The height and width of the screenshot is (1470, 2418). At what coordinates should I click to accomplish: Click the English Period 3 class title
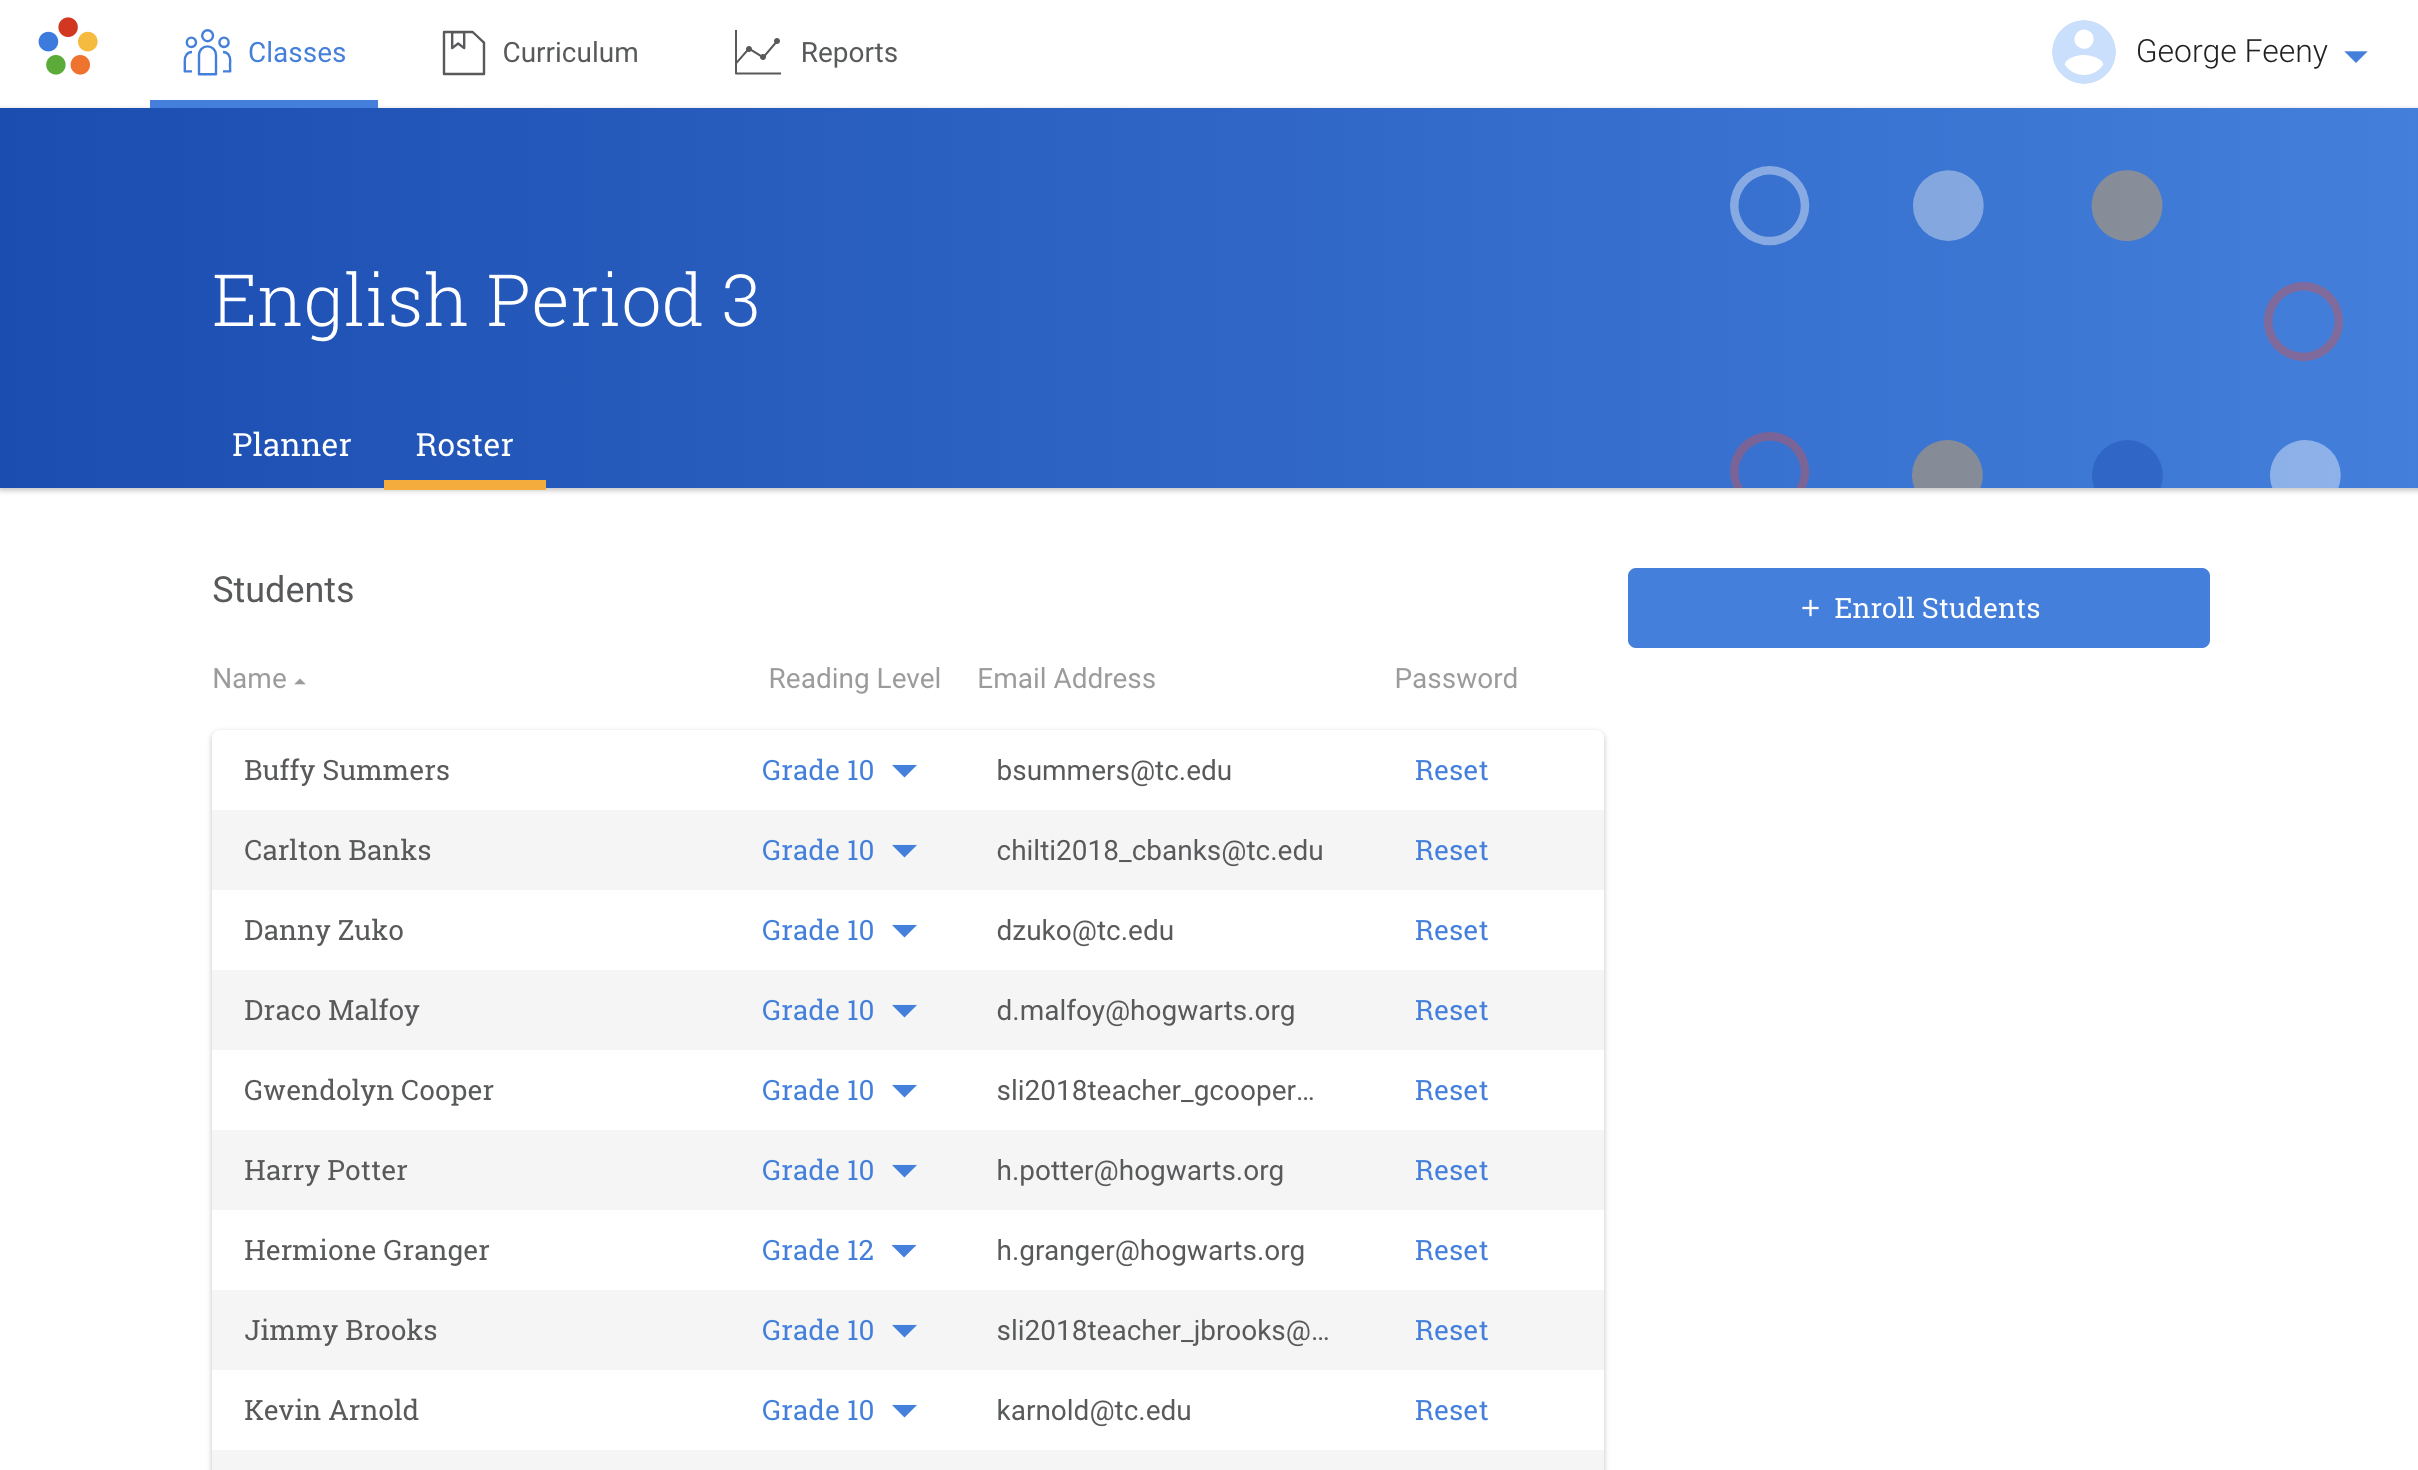point(486,301)
